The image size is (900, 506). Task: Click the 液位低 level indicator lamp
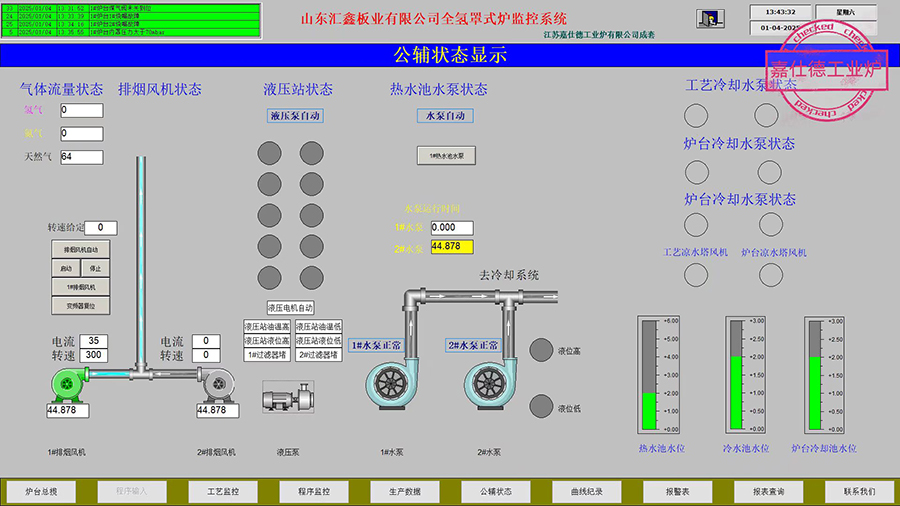point(541,406)
